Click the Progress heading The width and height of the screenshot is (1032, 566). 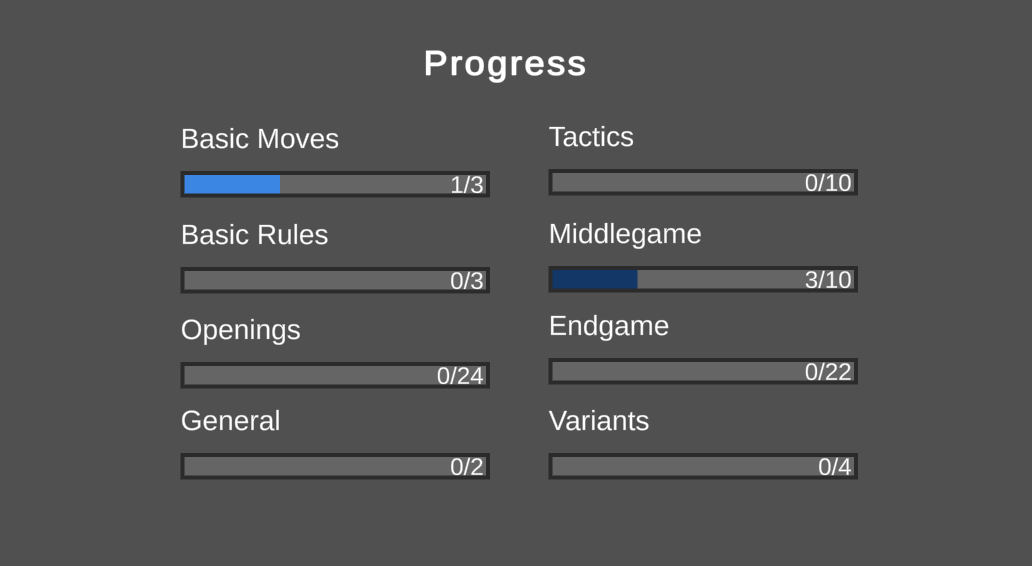(505, 64)
